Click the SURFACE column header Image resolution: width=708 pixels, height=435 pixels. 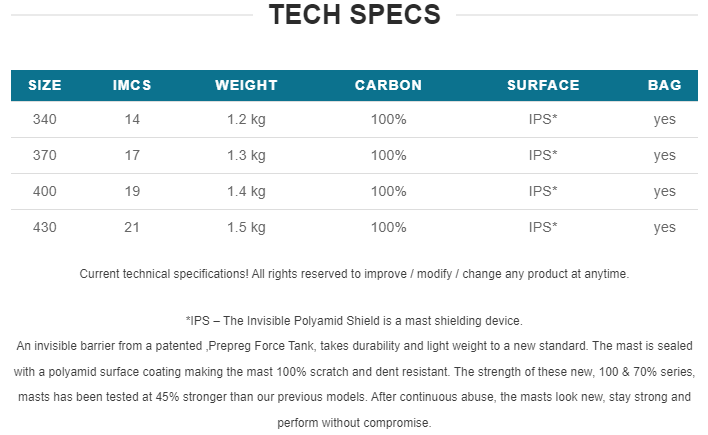pos(543,85)
